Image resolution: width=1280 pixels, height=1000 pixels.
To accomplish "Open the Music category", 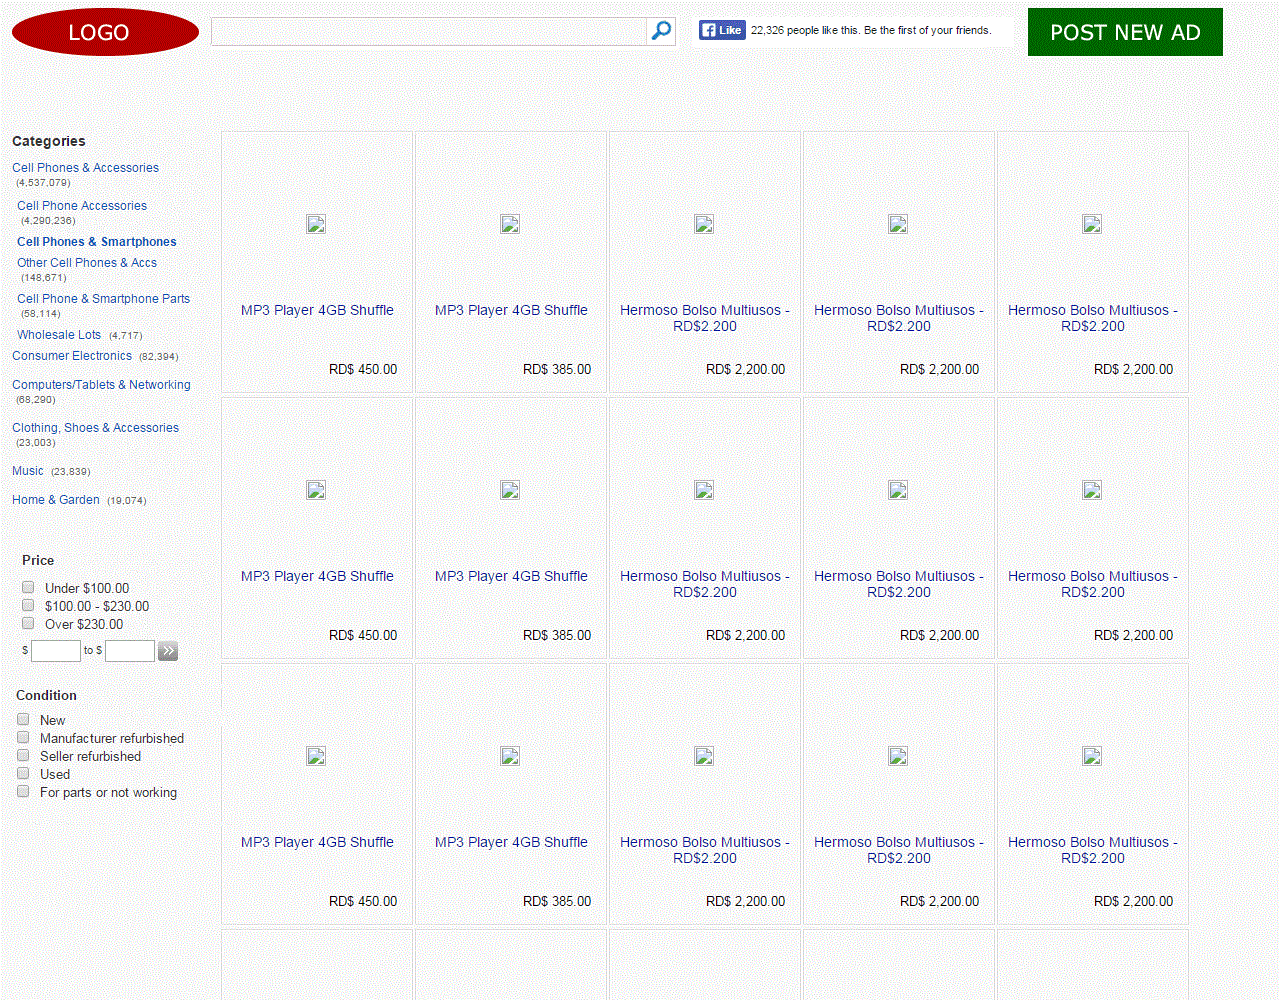I will [x=28, y=471].
